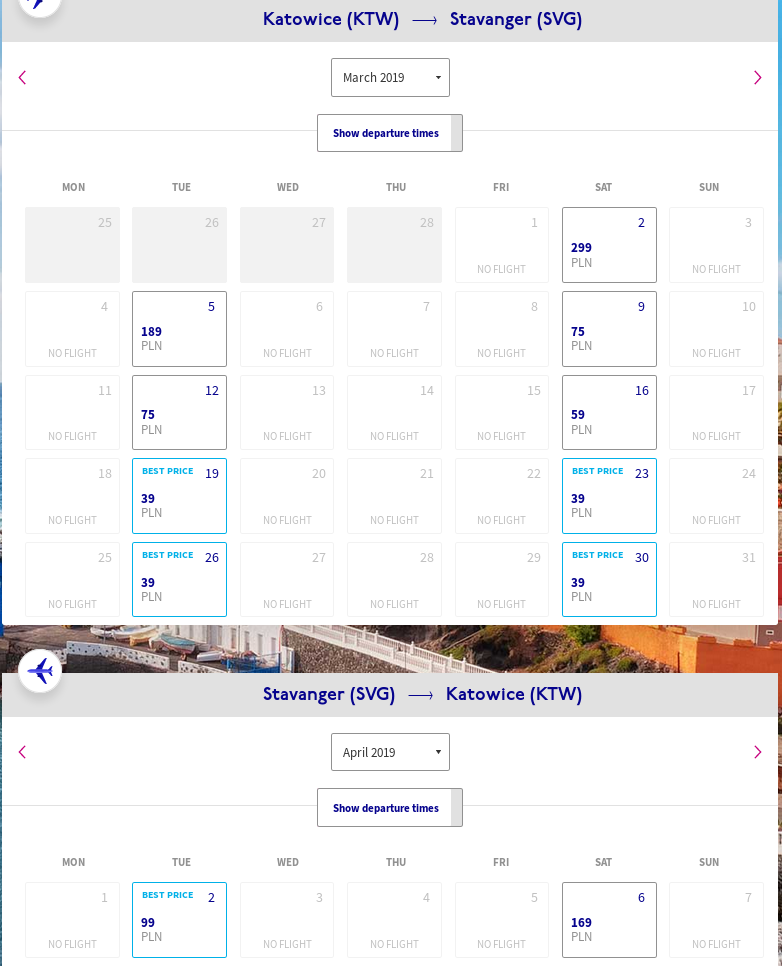Open the April 2019 month dropdown

pos(390,752)
